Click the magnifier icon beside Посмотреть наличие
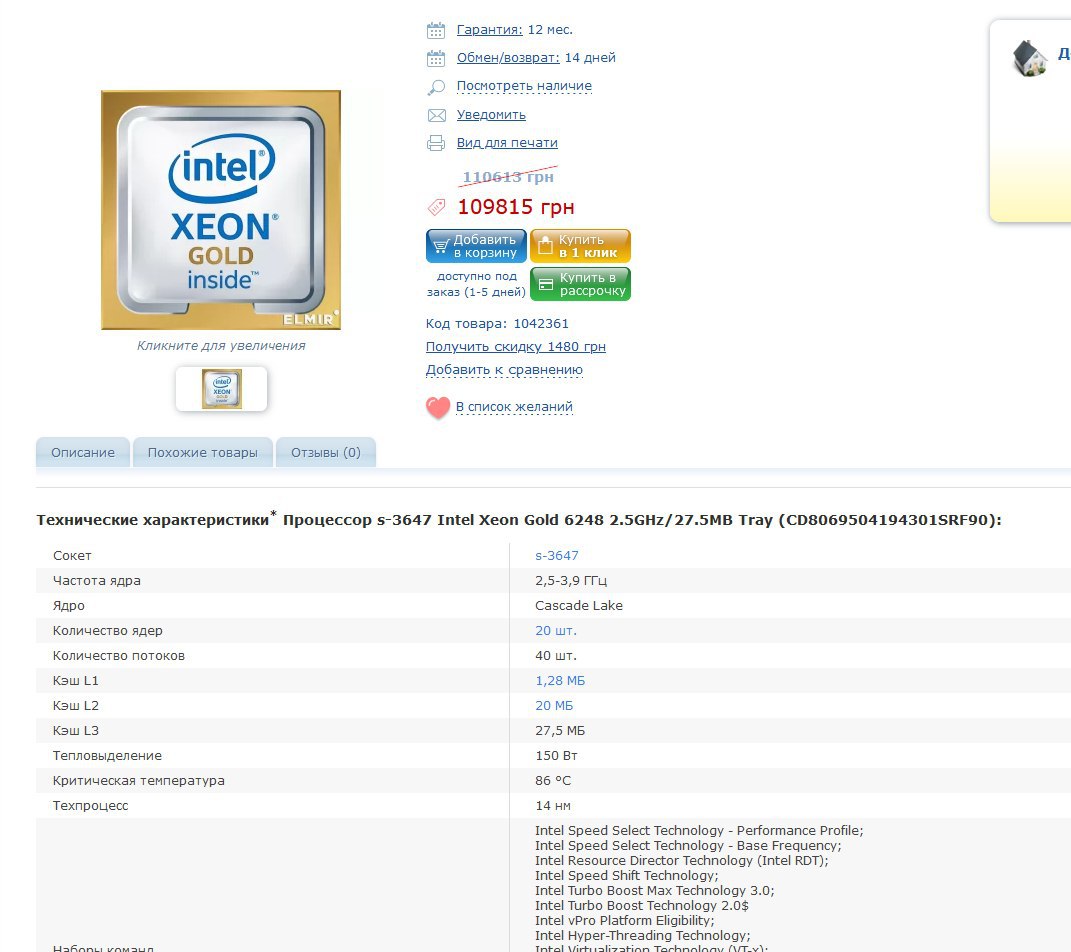Screen dimensions: 1071x952 [436, 87]
